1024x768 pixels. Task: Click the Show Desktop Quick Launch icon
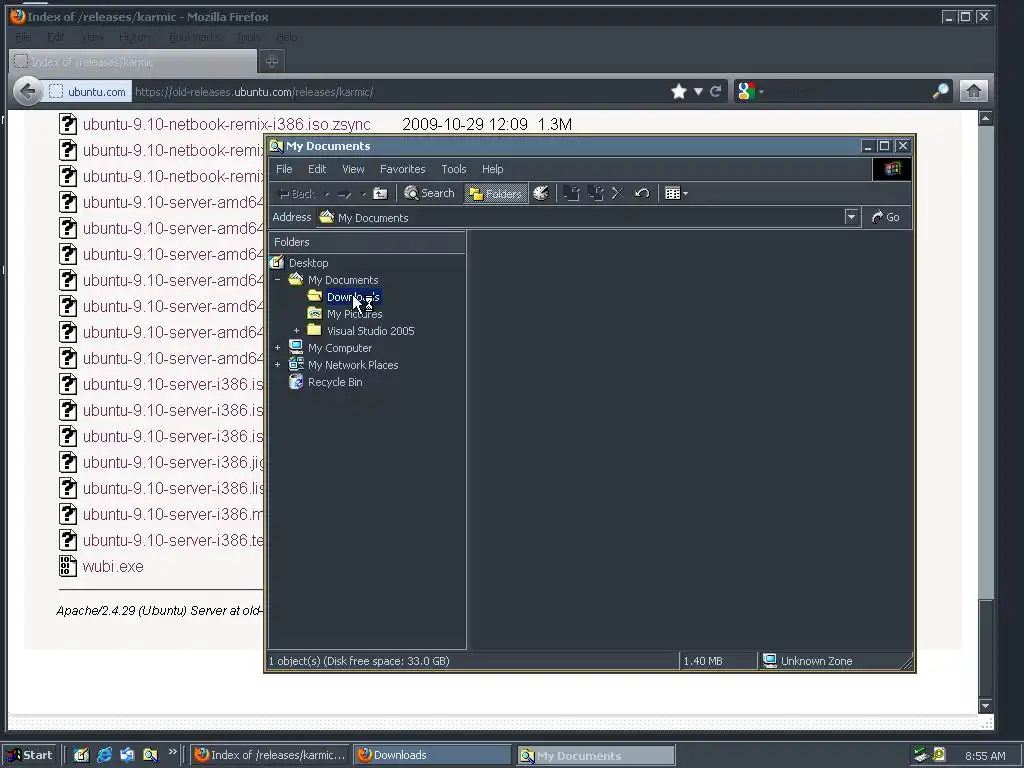pos(81,755)
